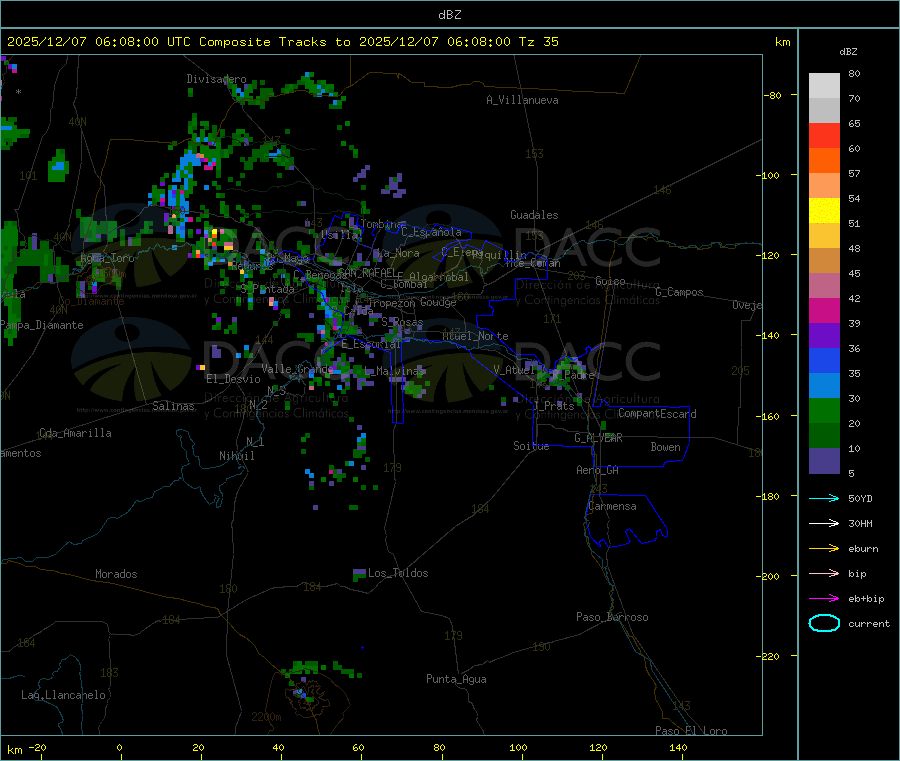This screenshot has height=761, width=900.
Task: Click the 'current' legend label
Action: click(x=869, y=623)
